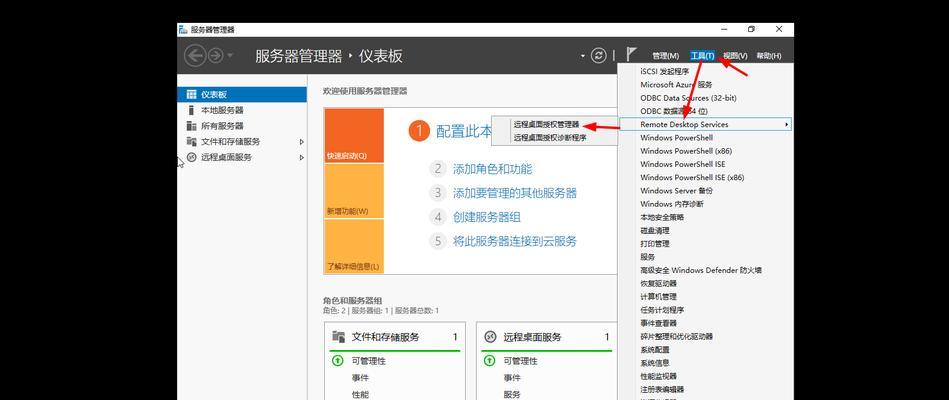Click the 添加要管理的其他服务器 link

coord(514,193)
